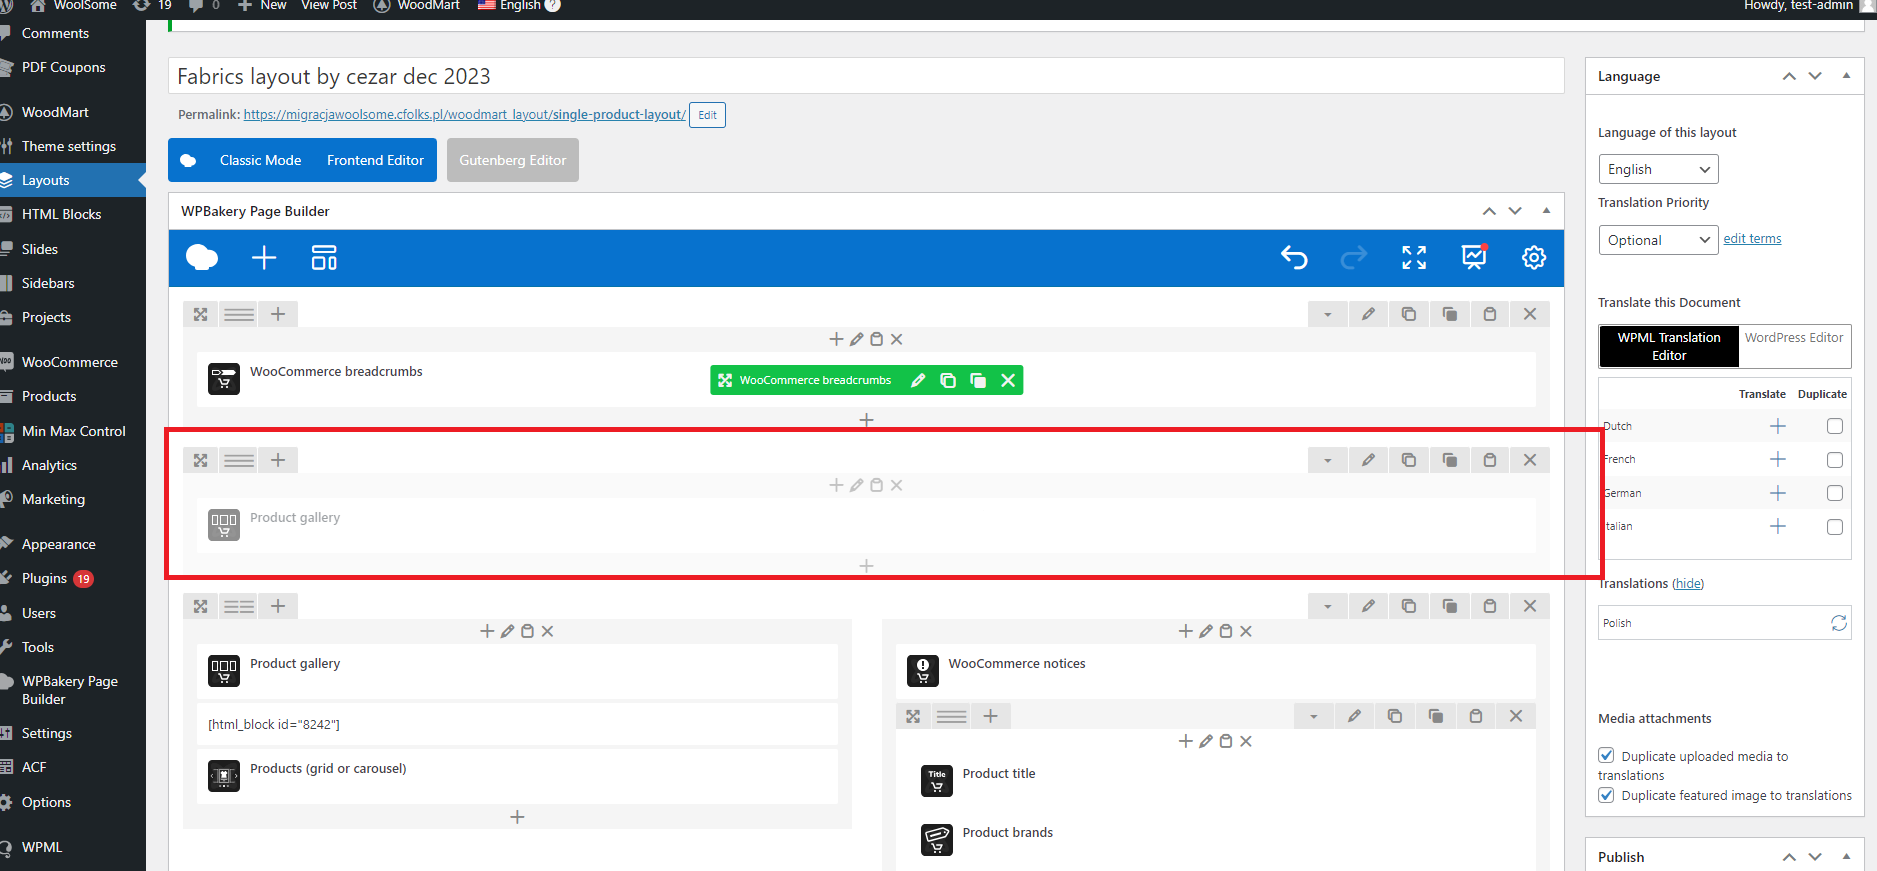Add element below Products (grid or carousel)
Viewport: 1877px width, 871px height.
(517, 817)
